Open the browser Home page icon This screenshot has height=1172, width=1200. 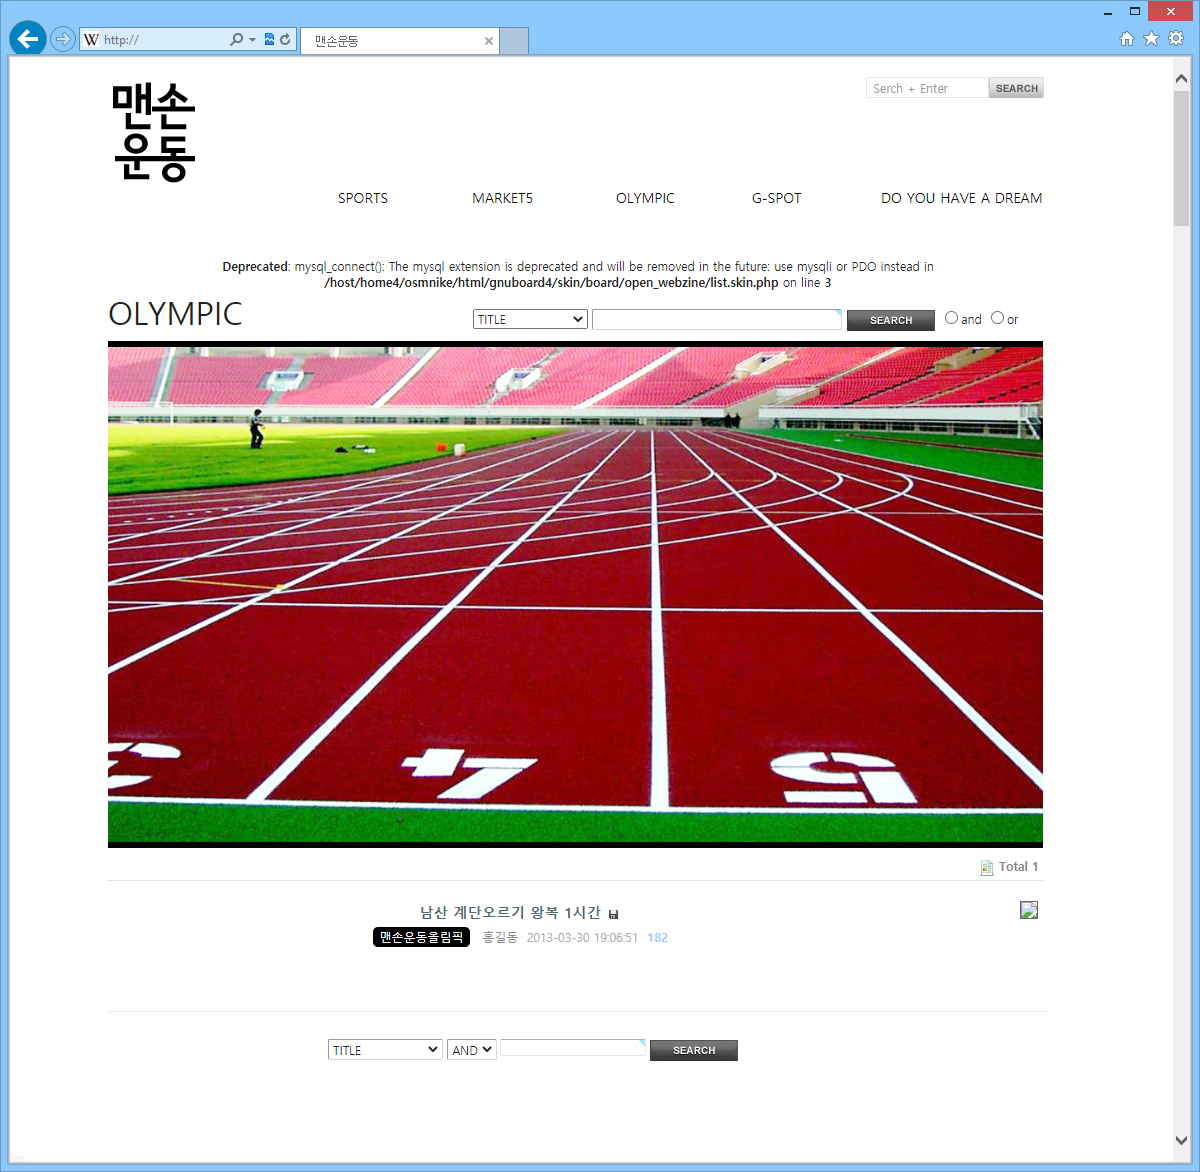click(1127, 39)
